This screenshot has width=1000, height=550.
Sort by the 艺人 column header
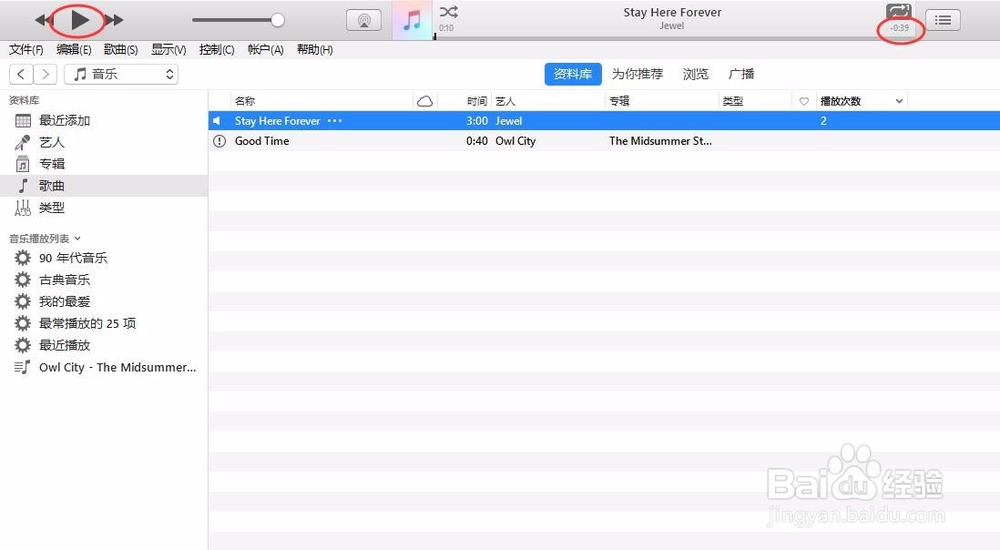547,101
